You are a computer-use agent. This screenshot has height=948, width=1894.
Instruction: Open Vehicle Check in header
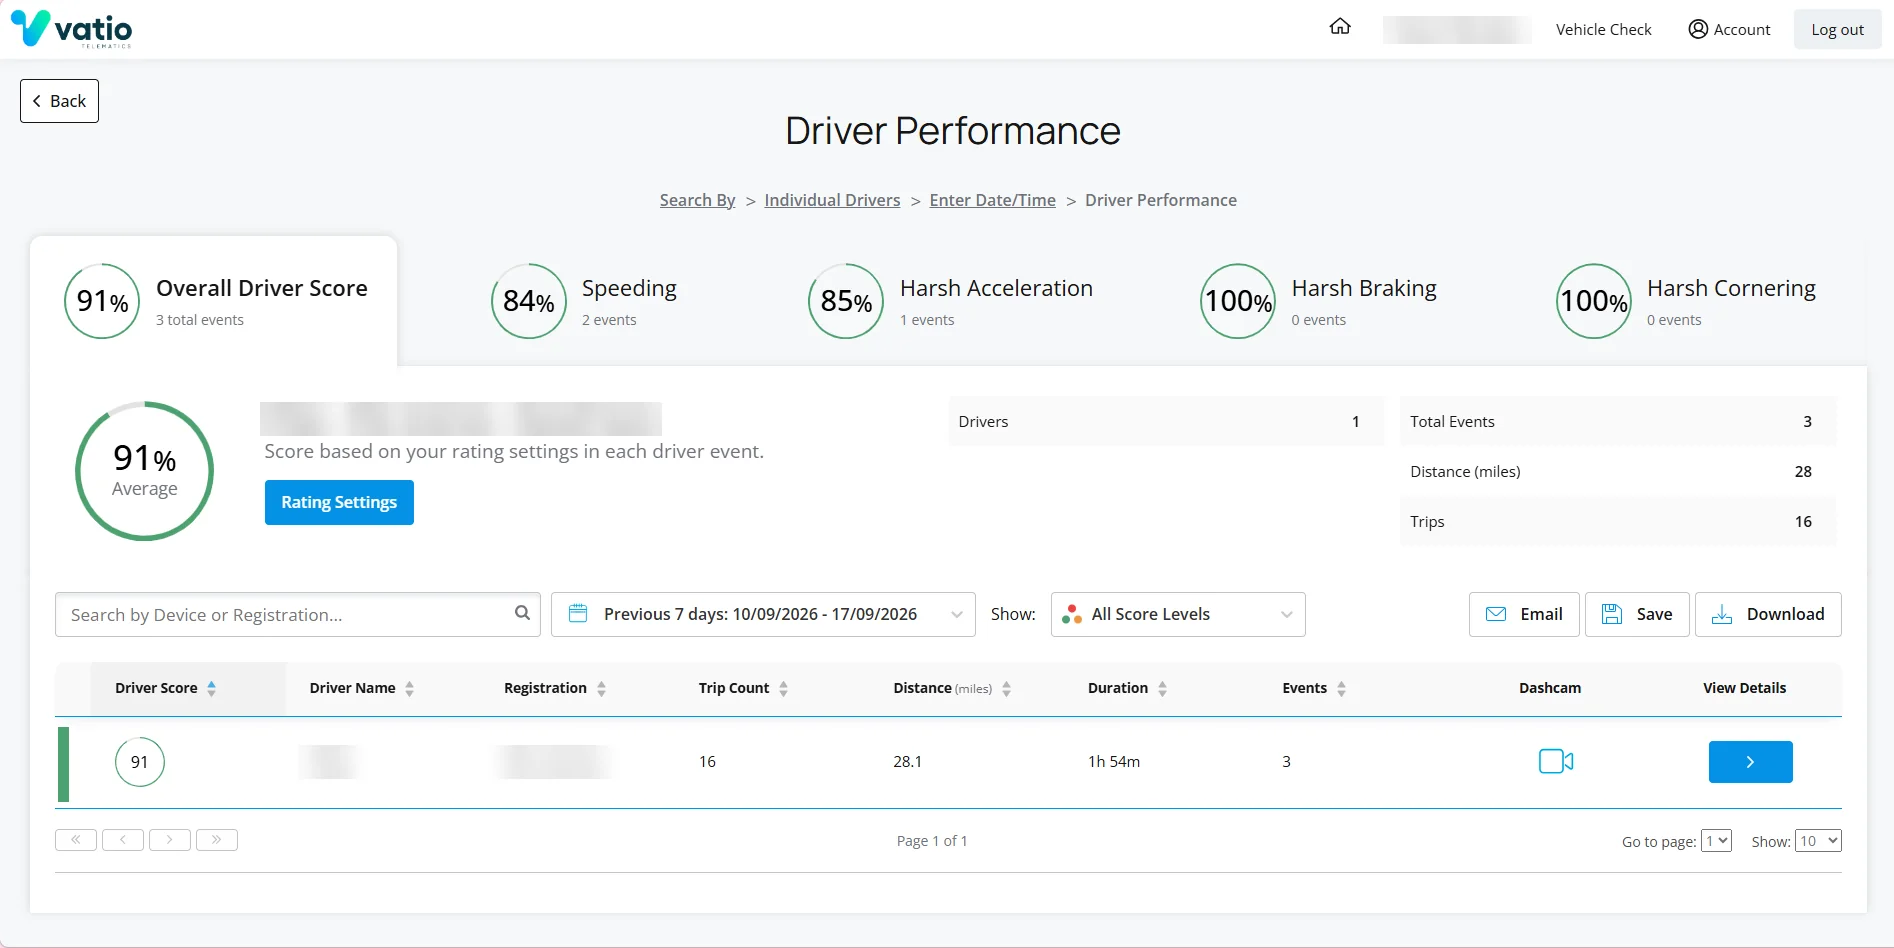coord(1603,29)
